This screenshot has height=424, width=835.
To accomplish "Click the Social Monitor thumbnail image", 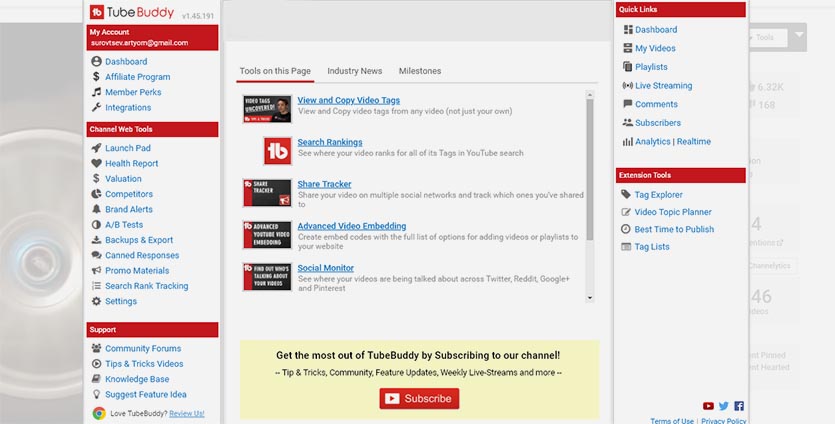I will click(267, 276).
